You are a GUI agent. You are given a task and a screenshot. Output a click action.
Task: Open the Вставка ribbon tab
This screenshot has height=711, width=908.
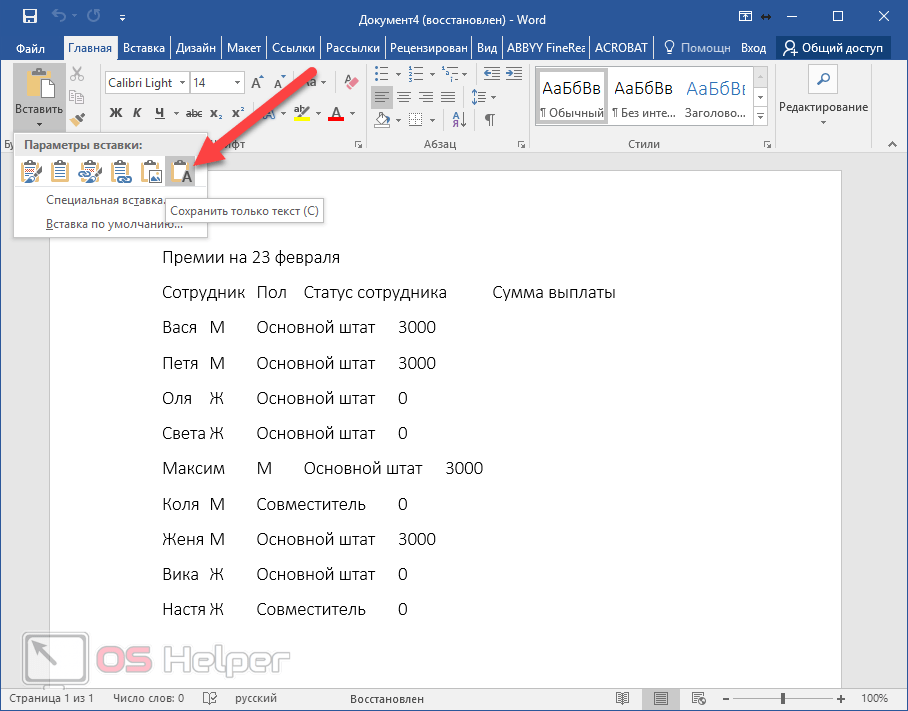click(x=143, y=47)
